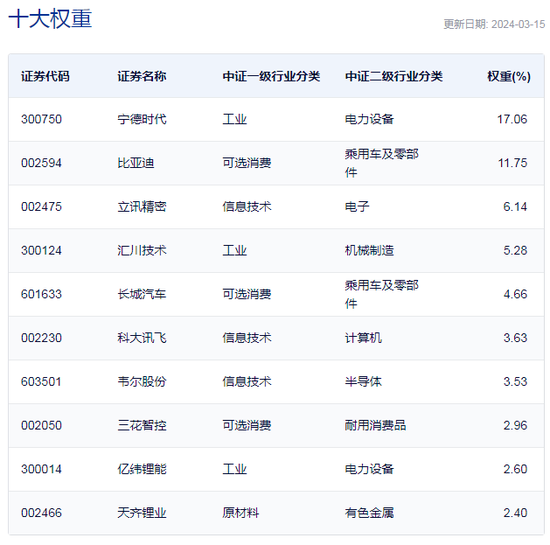The width and height of the screenshot is (550, 545).
Task: Click the weight value 6.14
Action: tap(515, 207)
